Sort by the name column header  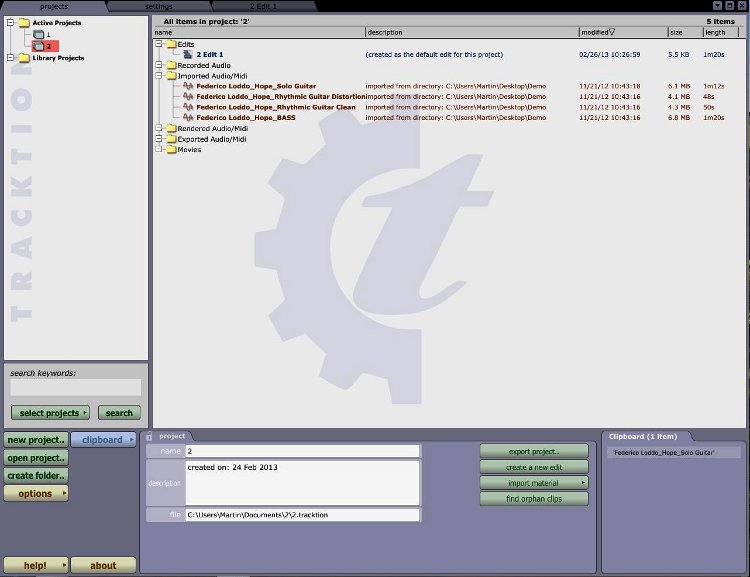pyautogui.click(x=259, y=33)
